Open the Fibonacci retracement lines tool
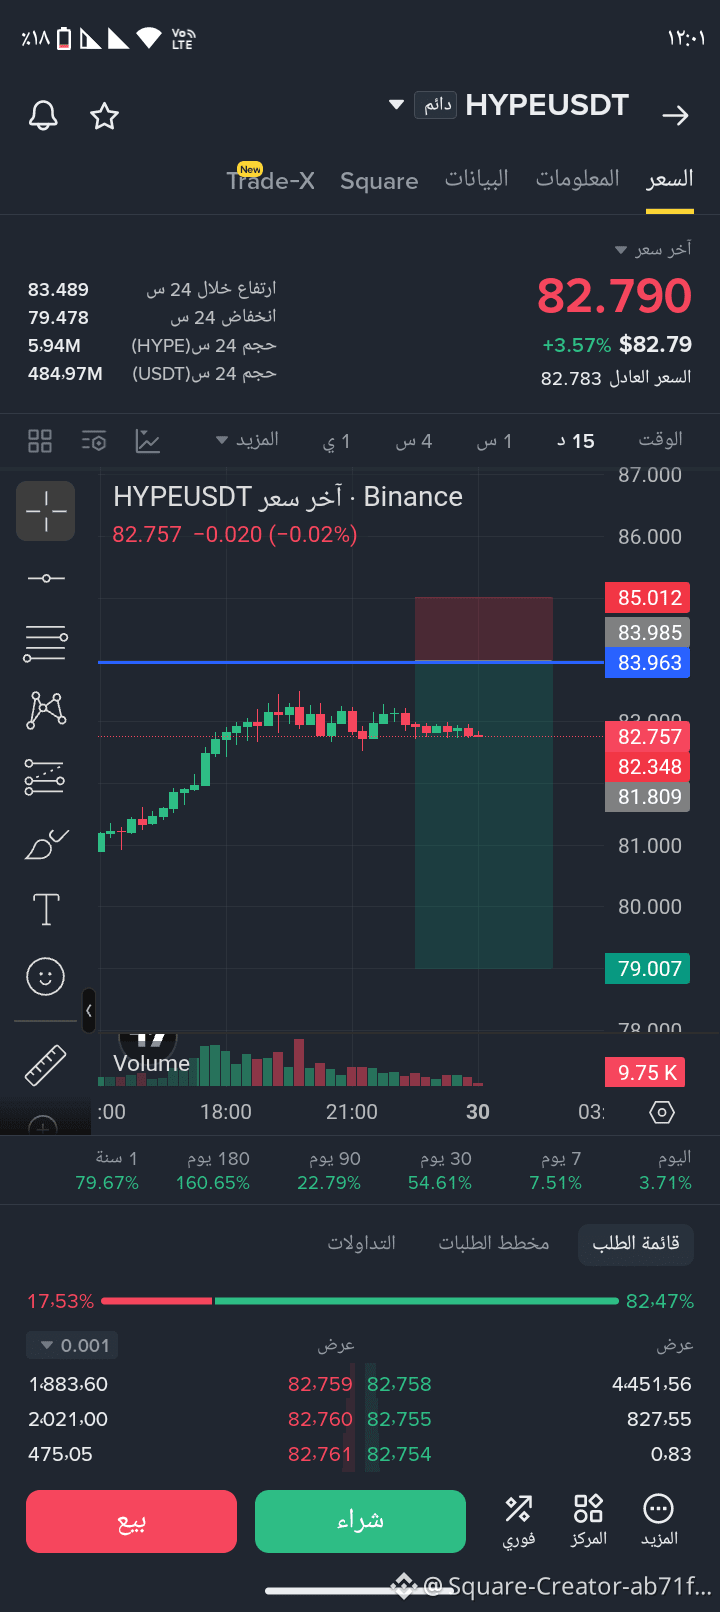Screen dimensions: 720x1612 click(x=46, y=643)
